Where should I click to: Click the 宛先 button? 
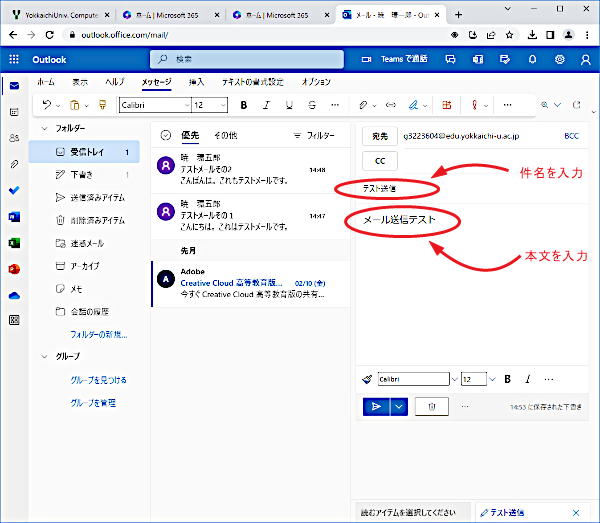tap(380, 136)
